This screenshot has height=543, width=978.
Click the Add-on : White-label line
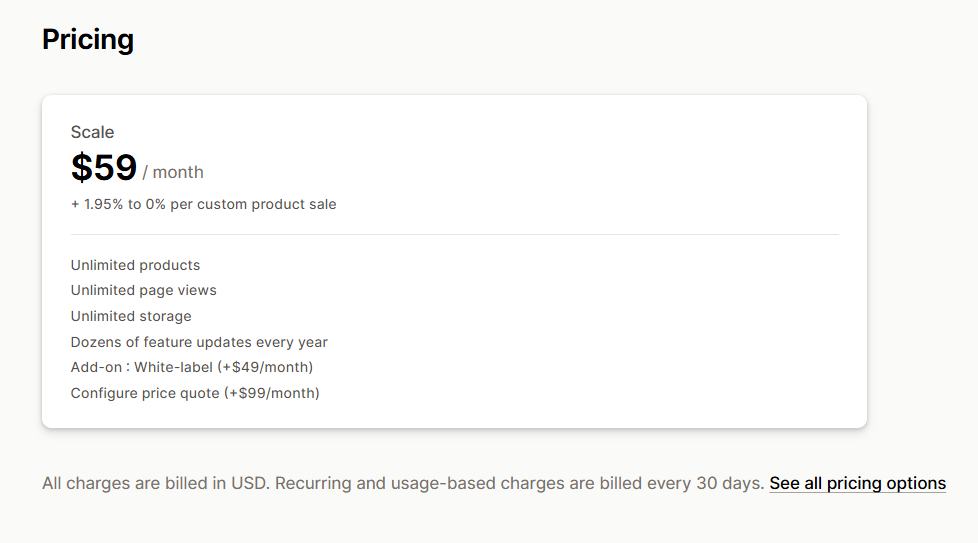[x=191, y=367]
